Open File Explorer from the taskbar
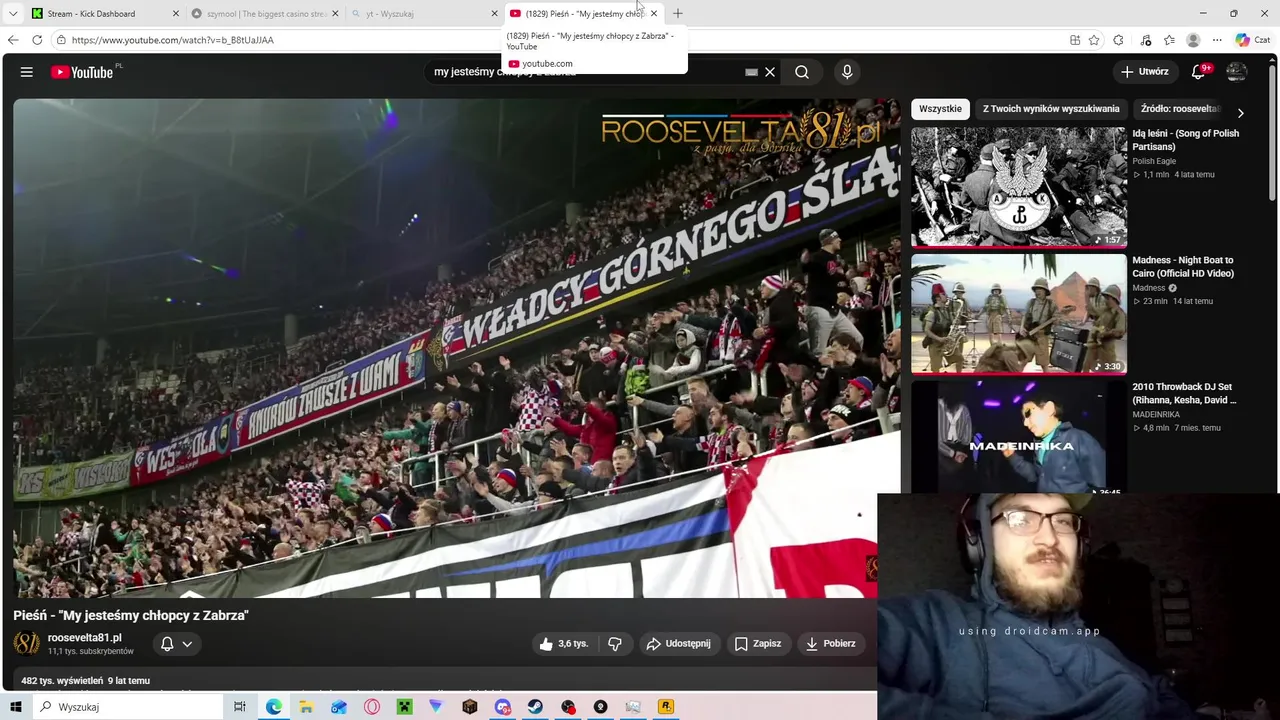 306,707
